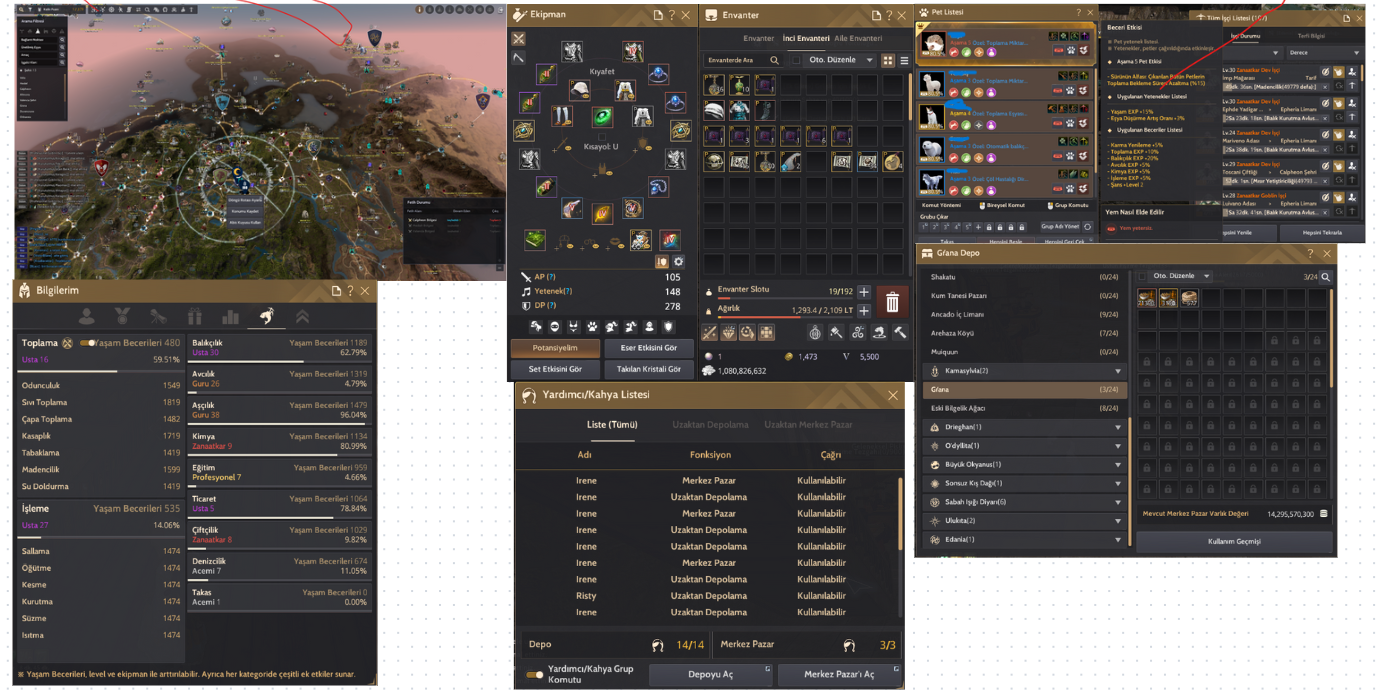Open the Ekipman gear settings icon
Image resolution: width=1378 pixels, height=692 pixels.
(x=679, y=262)
